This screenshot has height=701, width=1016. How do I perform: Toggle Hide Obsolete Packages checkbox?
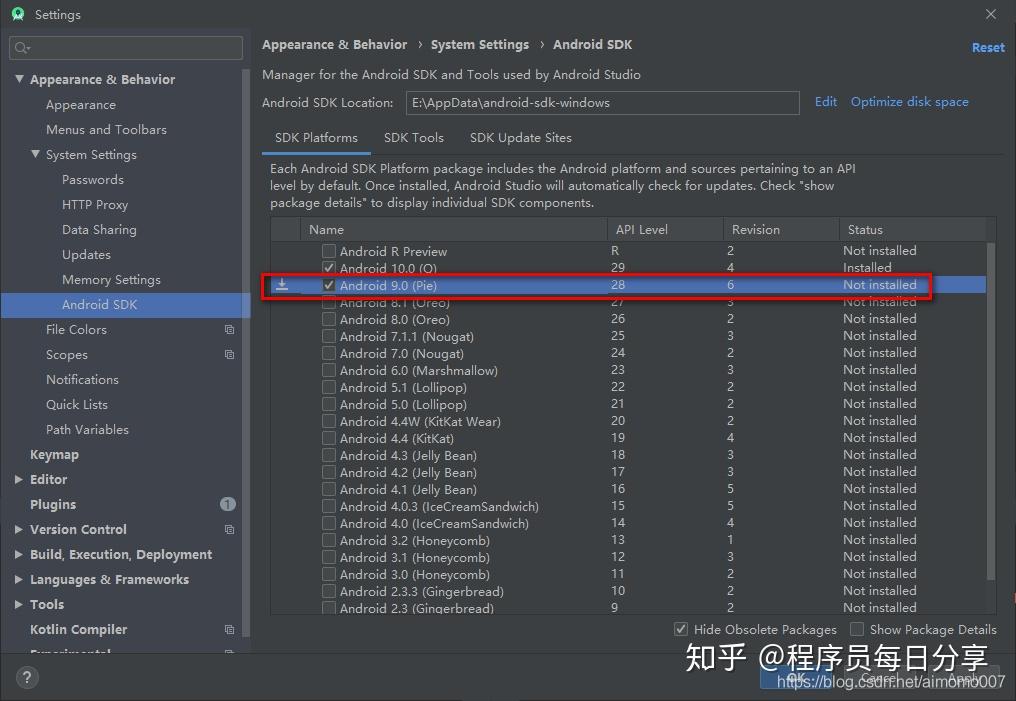(680, 629)
